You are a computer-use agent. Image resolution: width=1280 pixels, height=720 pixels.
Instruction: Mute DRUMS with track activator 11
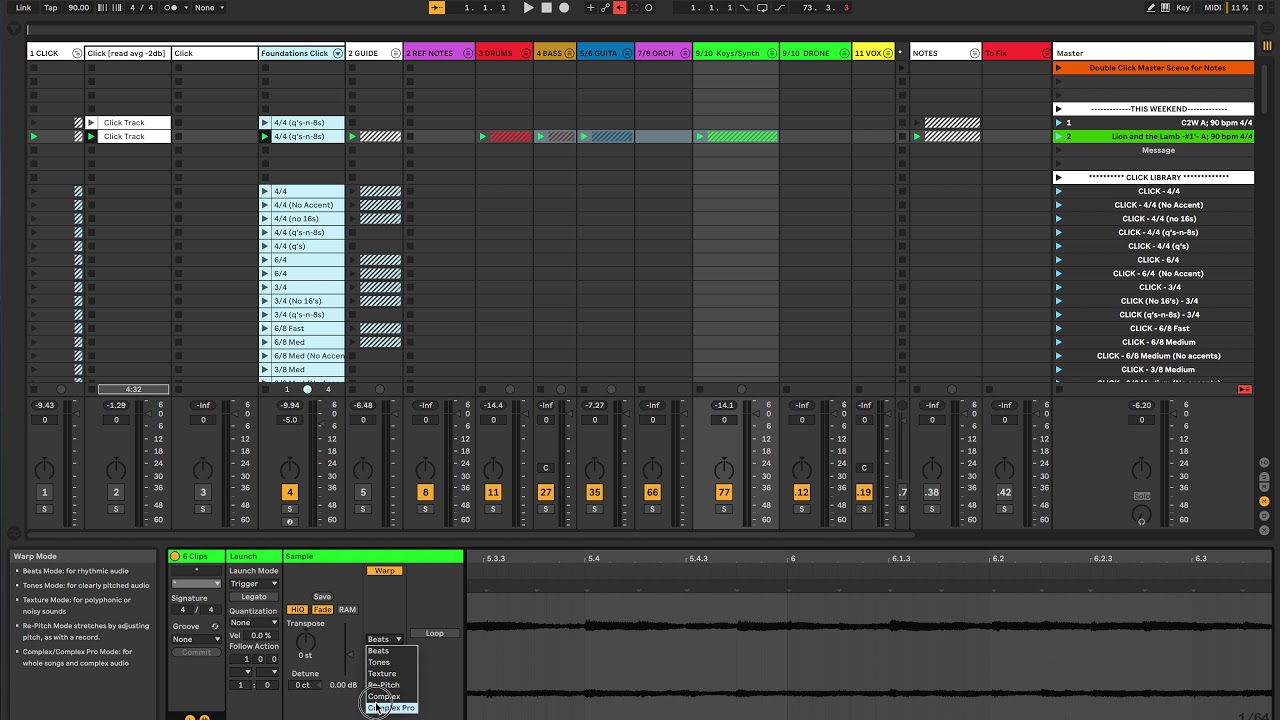493,492
